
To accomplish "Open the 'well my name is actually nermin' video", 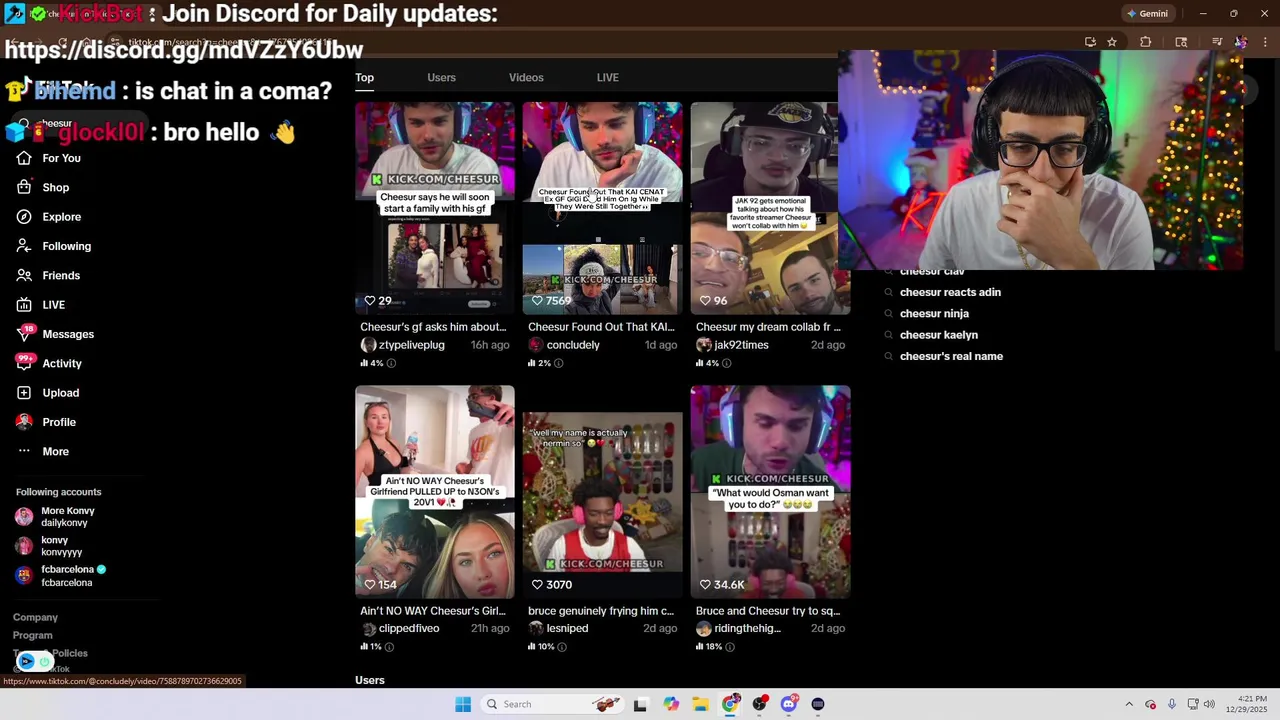I will pyautogui.click(x=603, y=492).
